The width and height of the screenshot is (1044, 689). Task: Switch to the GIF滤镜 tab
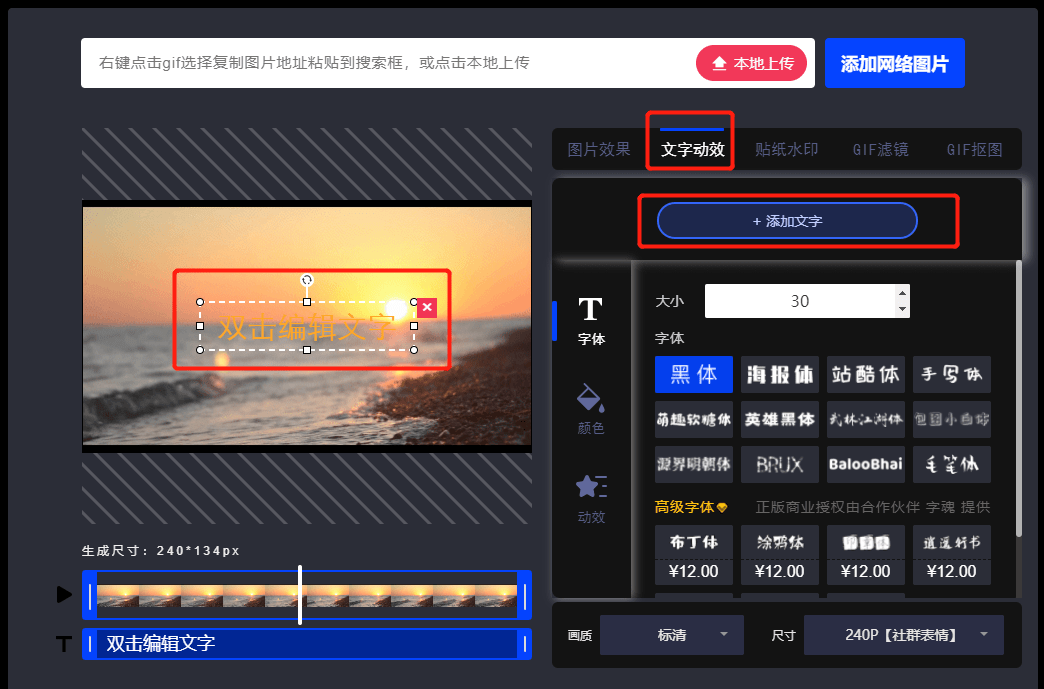(x=880, y=150)
